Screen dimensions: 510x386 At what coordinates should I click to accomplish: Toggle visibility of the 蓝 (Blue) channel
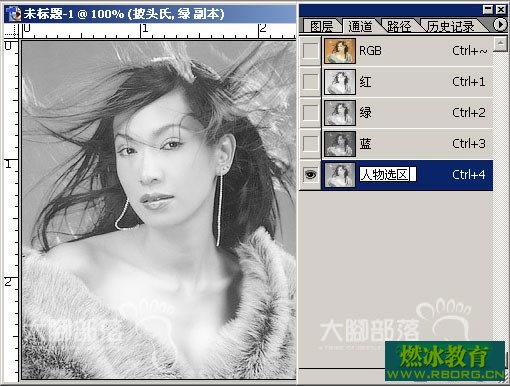pyautogui.click(x=310, y=144)
